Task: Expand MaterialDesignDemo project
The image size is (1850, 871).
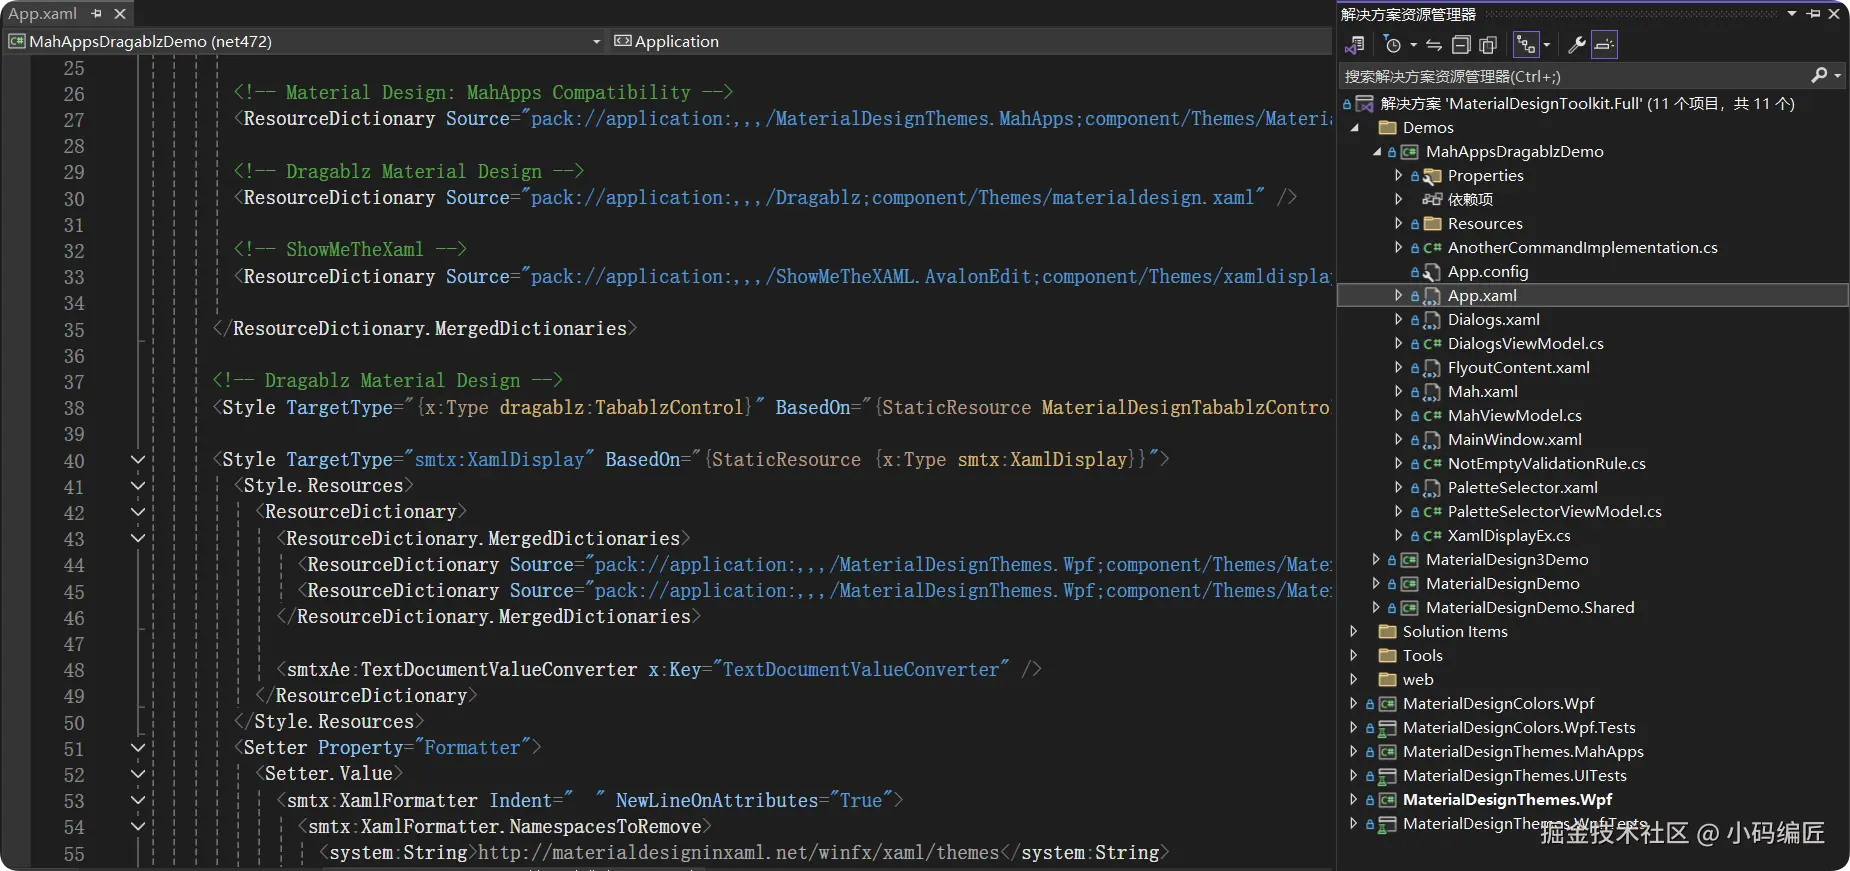Action: click(x=1377, y=584)
